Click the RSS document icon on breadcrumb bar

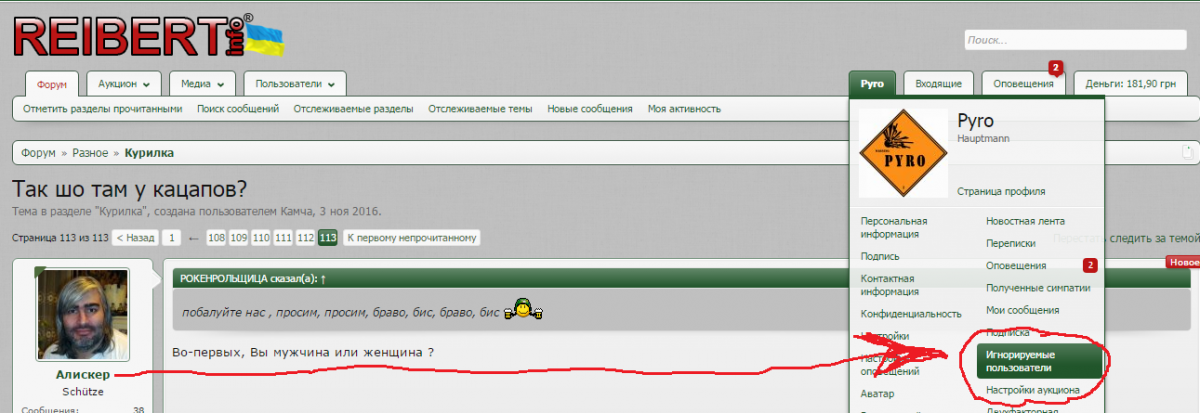1187,153
